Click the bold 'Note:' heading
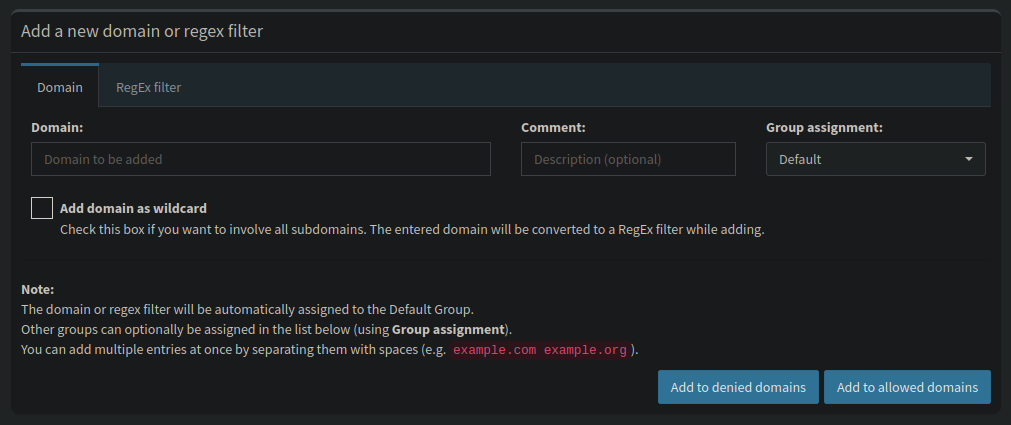This screenshot has width=1011, height=425. [x=37, y=289]
